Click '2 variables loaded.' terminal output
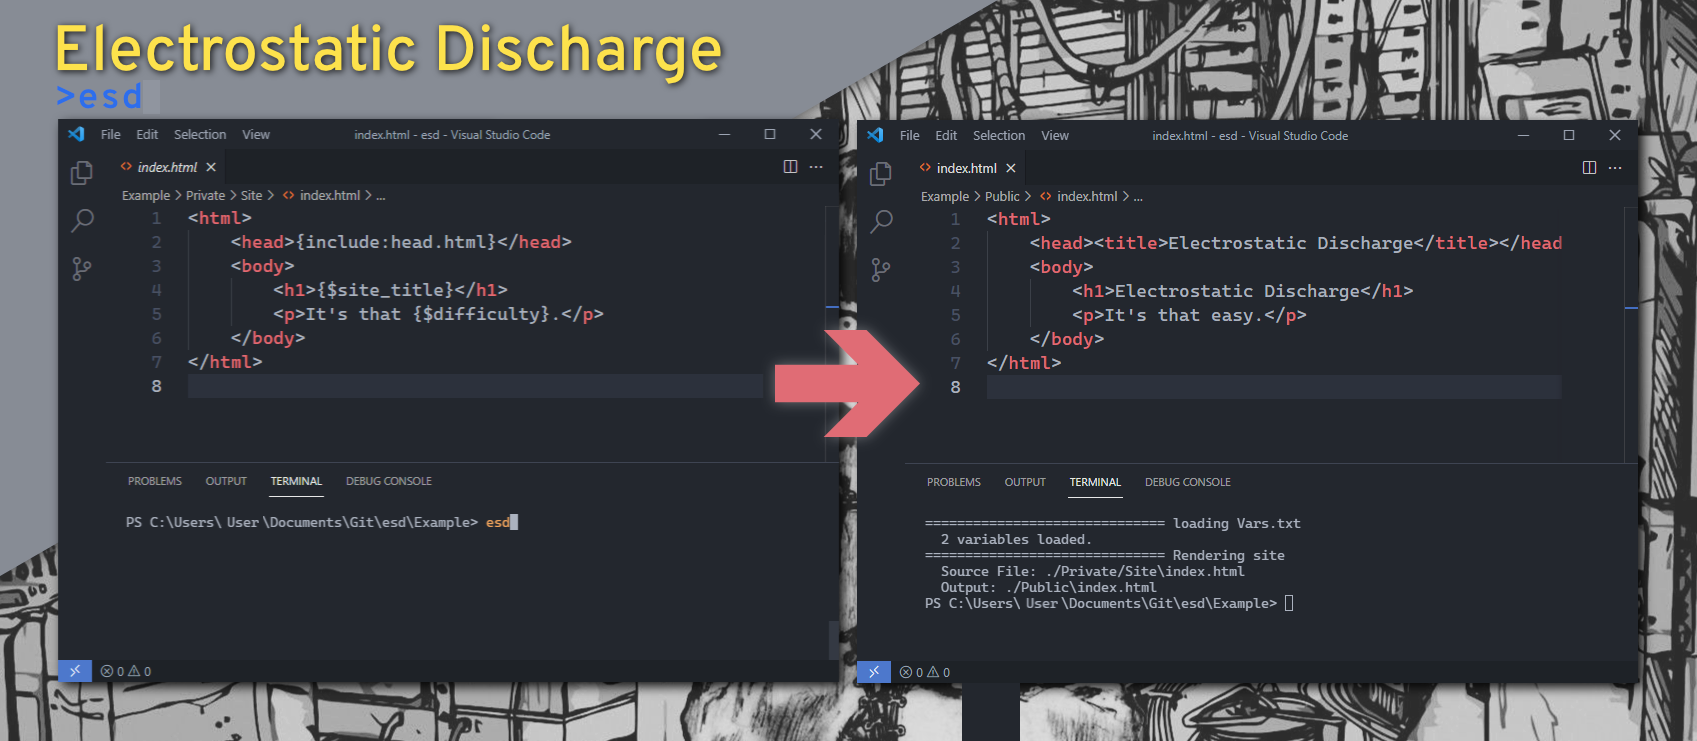Viewport: 1697px width, 741px height. coord(1016,539)
